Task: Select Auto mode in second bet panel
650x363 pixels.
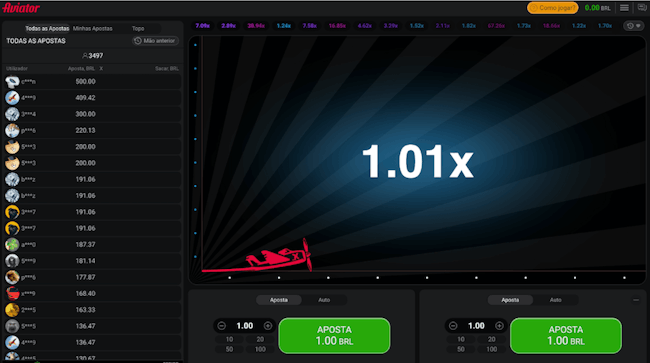Action: pyautogui.click(x=555, y=300)
